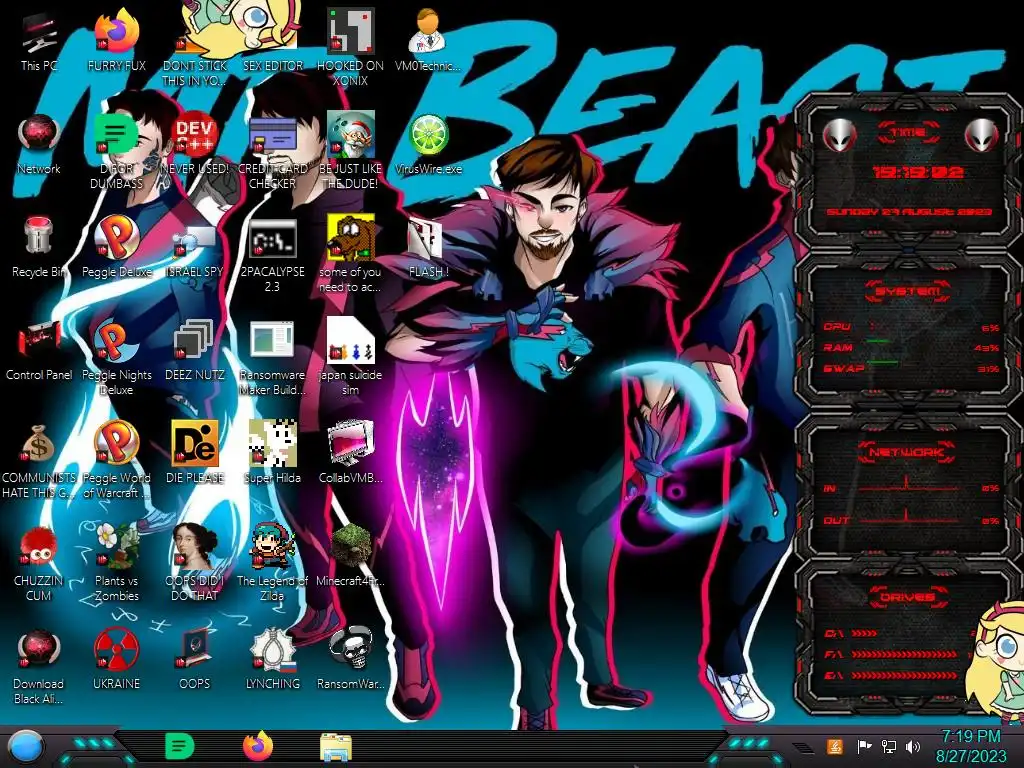The image size is (1024, 768).
Task: Open the NEVER USED! Dev C++ icon
Action: click(195, 144)
